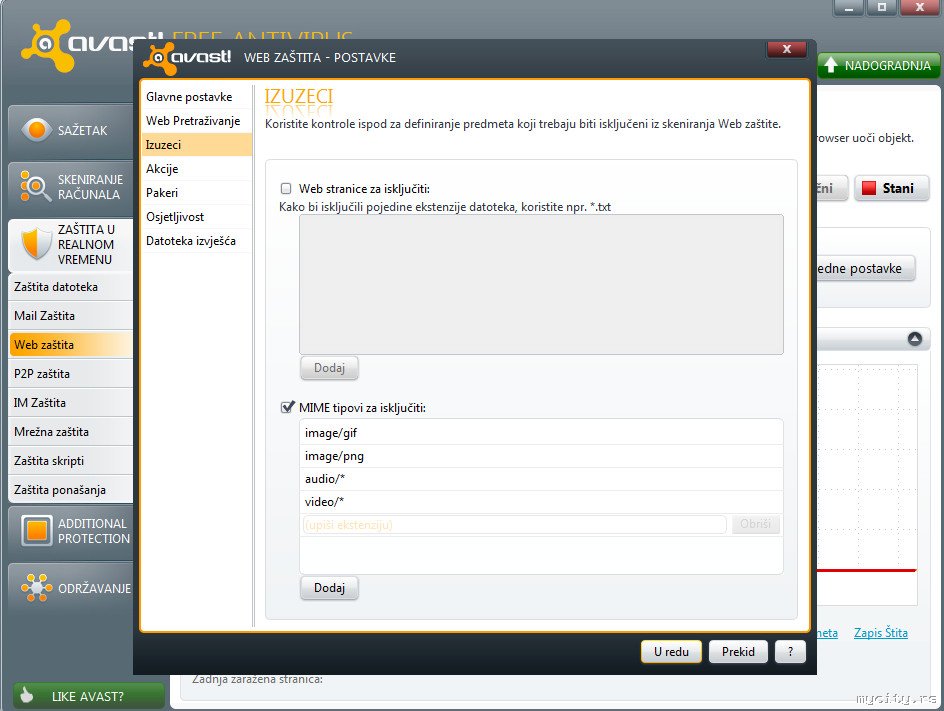Screen dimensions: 944x711
Task: Open Zaštita skripti in main sidebar
Action: point(71,461)
